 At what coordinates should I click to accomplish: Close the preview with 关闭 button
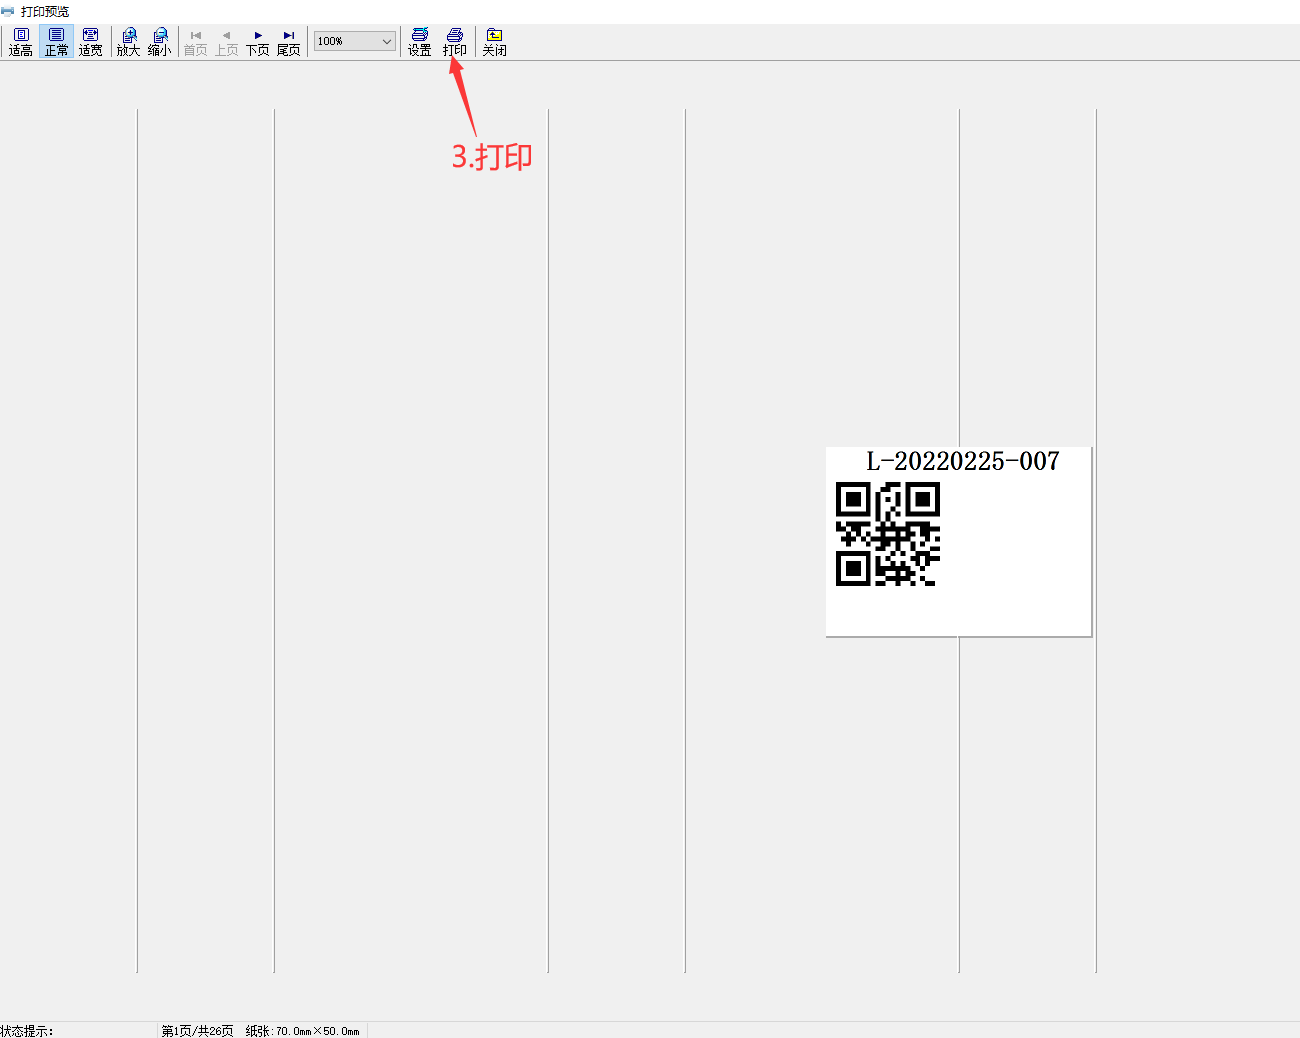pyautogui.click(x=495, y=42)
